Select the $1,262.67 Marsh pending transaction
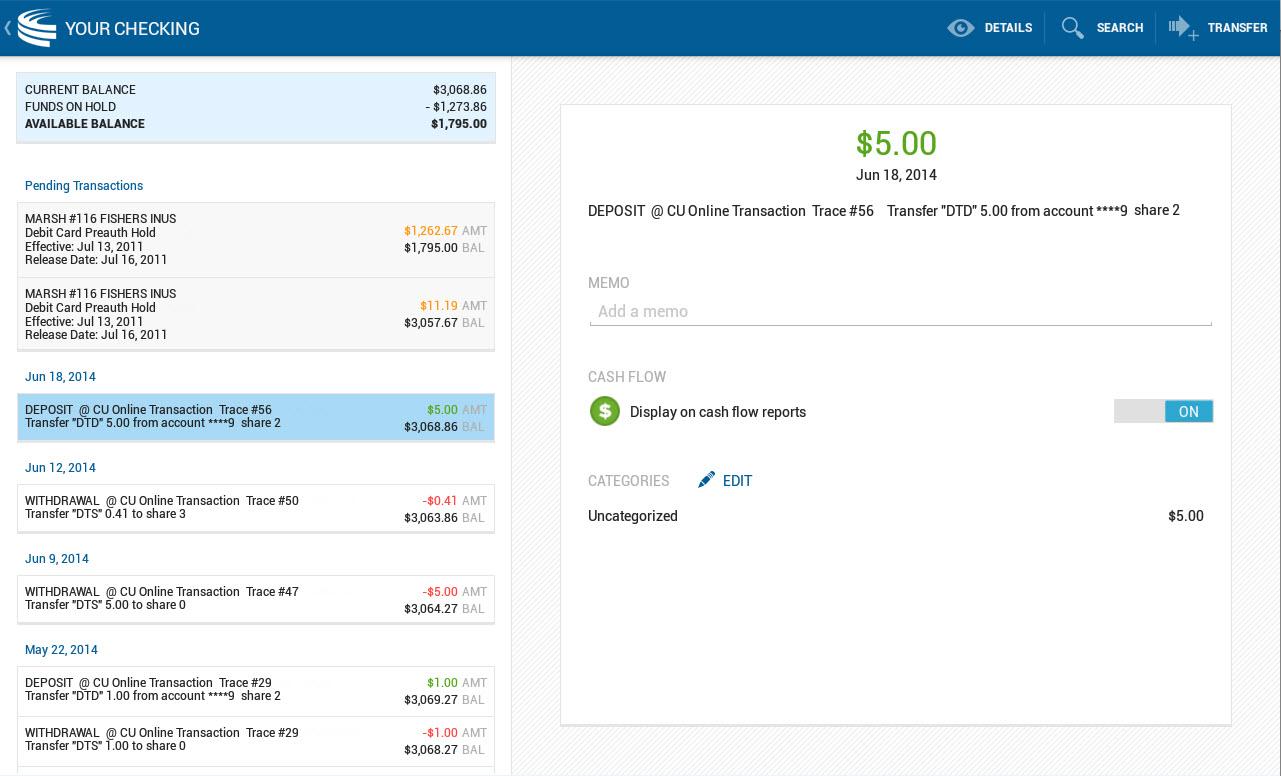The height and width of the screenshot is (776, 1281). 256,240
